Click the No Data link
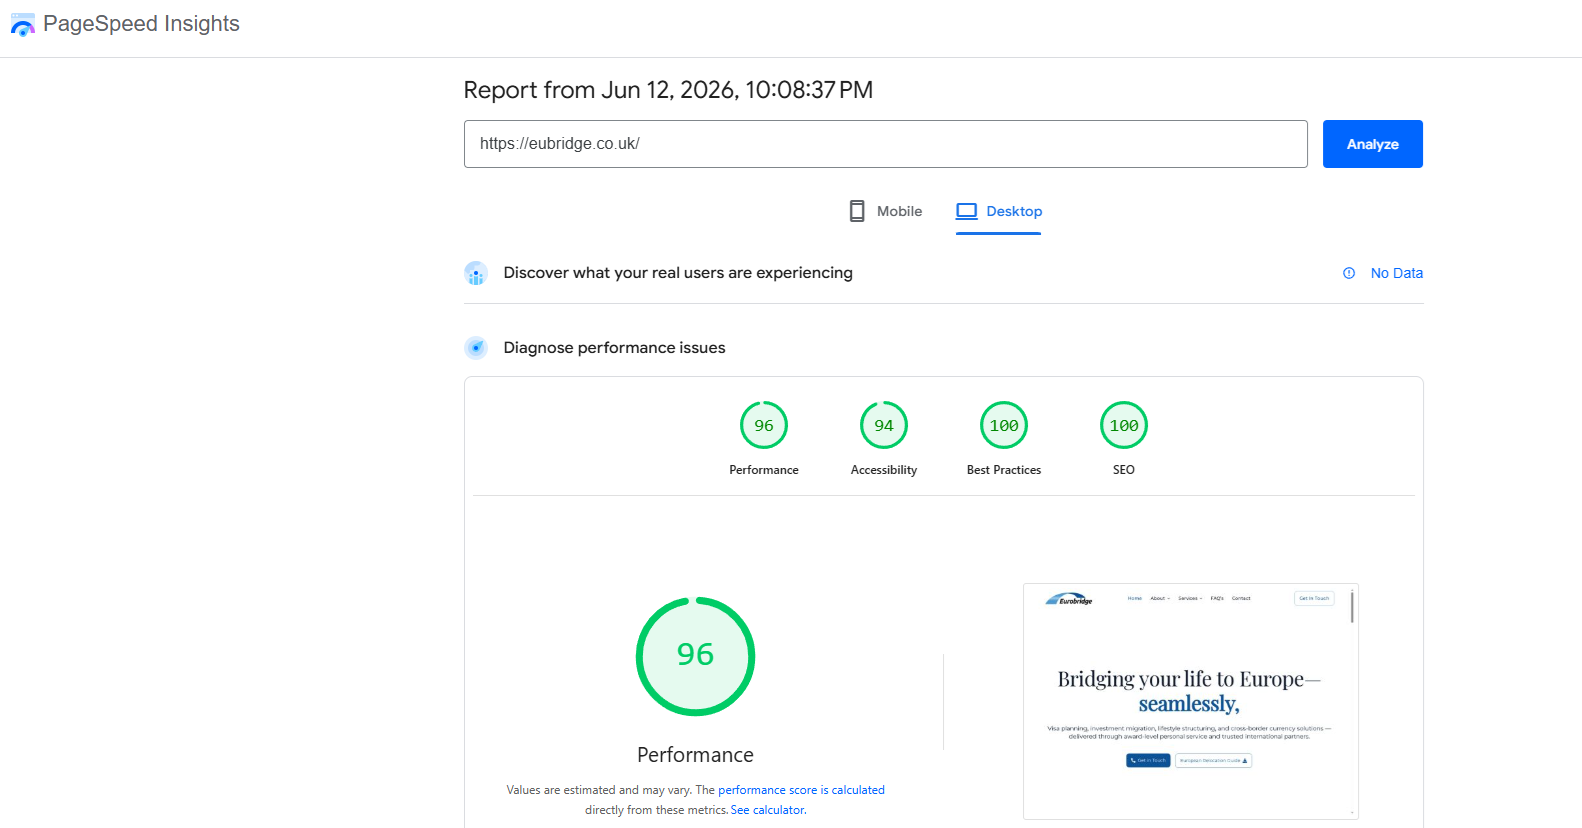The height and width of the screenshot is (828, 1582). 1396,273
